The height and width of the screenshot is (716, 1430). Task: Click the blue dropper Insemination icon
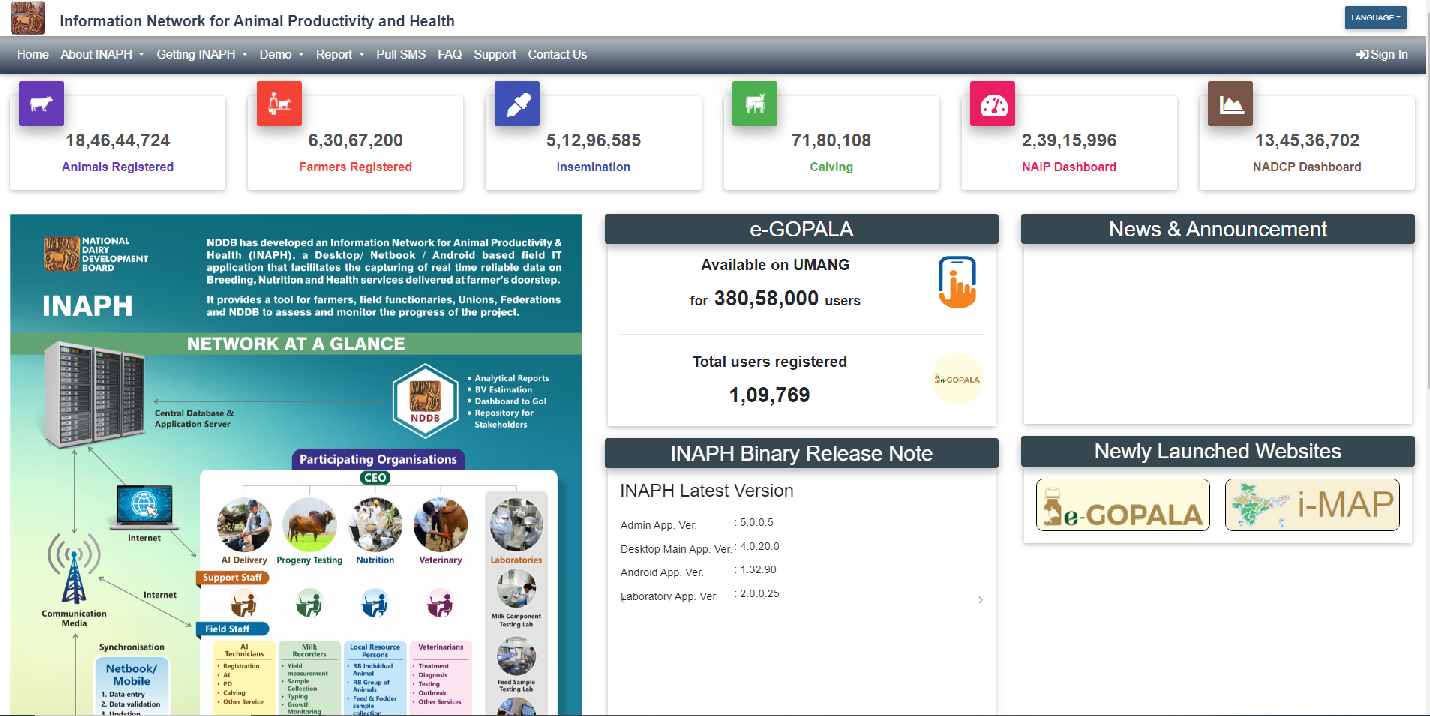click(517, 103)
